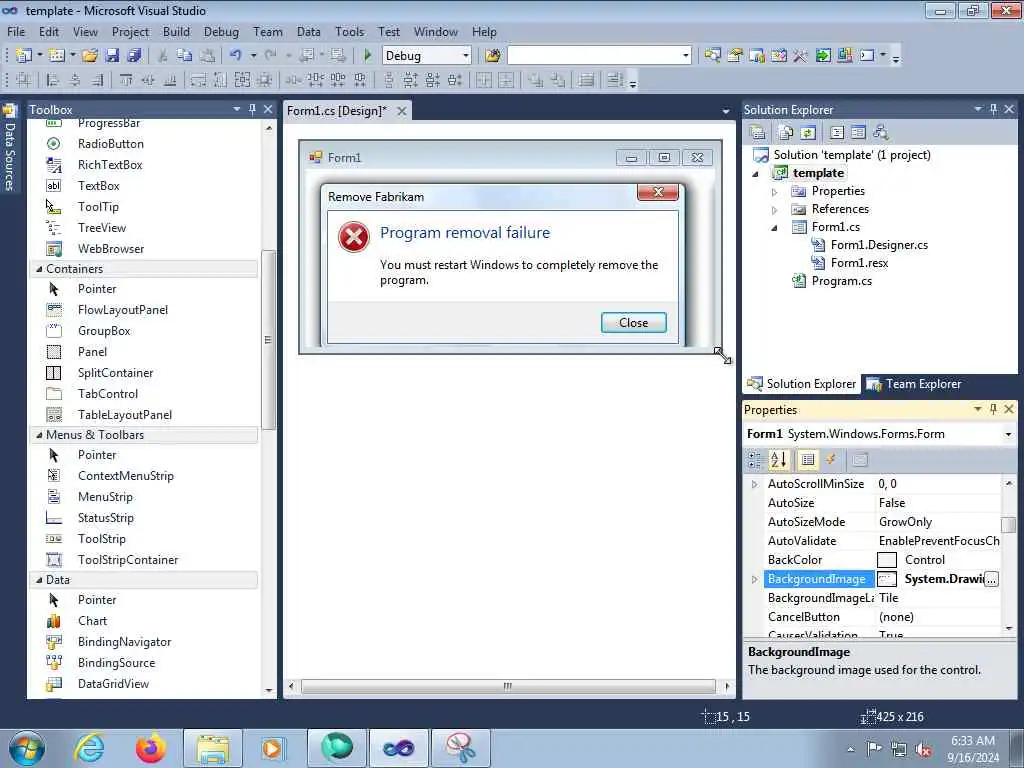1024x768 pixels.
Task: Click BackgroundImage preview swatch
Action: click(886, 579)
